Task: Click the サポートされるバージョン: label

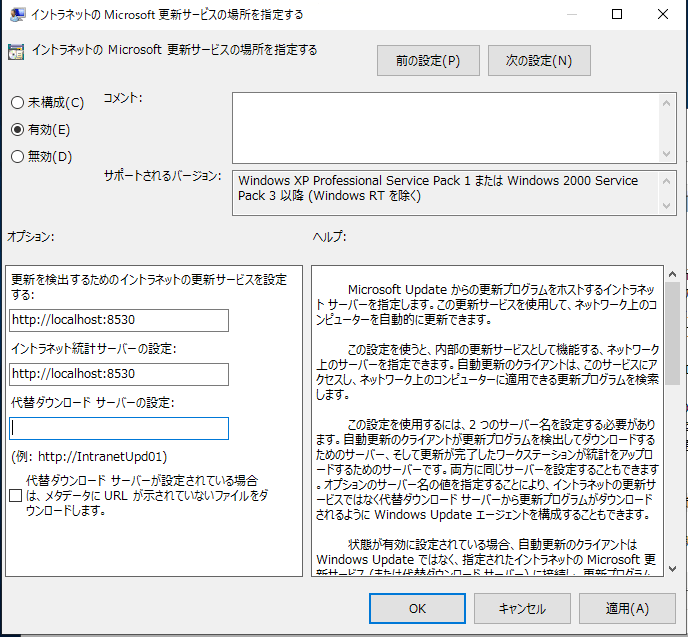Action: tap(162, 176)
